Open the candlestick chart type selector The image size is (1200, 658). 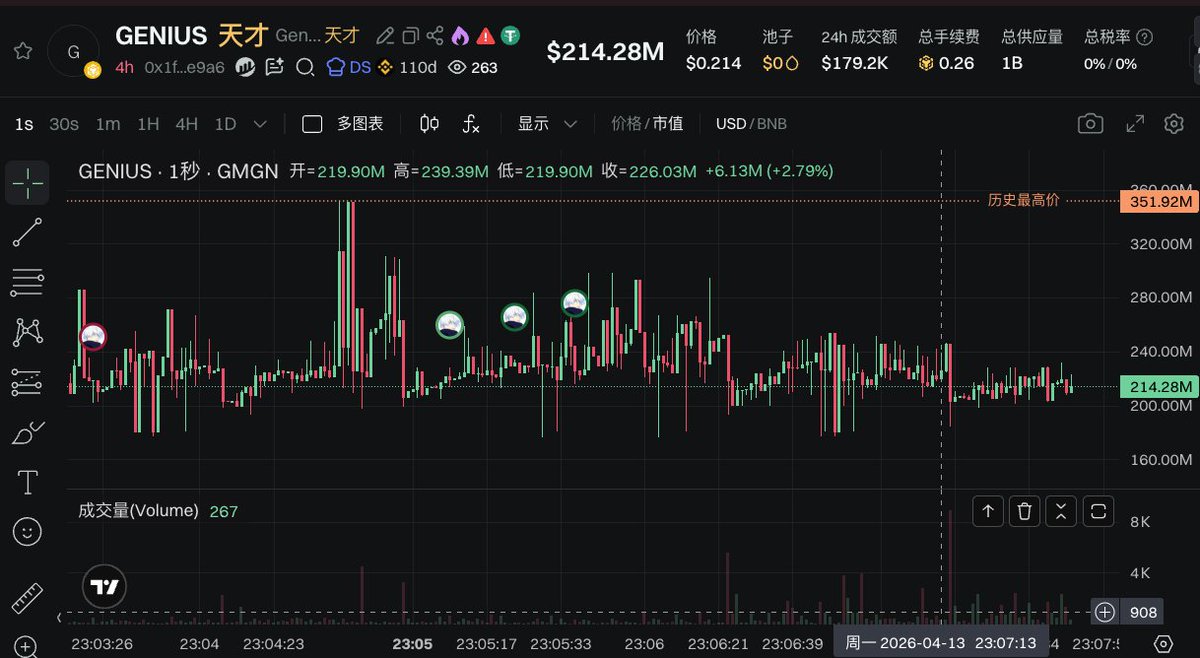click(430, 124)
